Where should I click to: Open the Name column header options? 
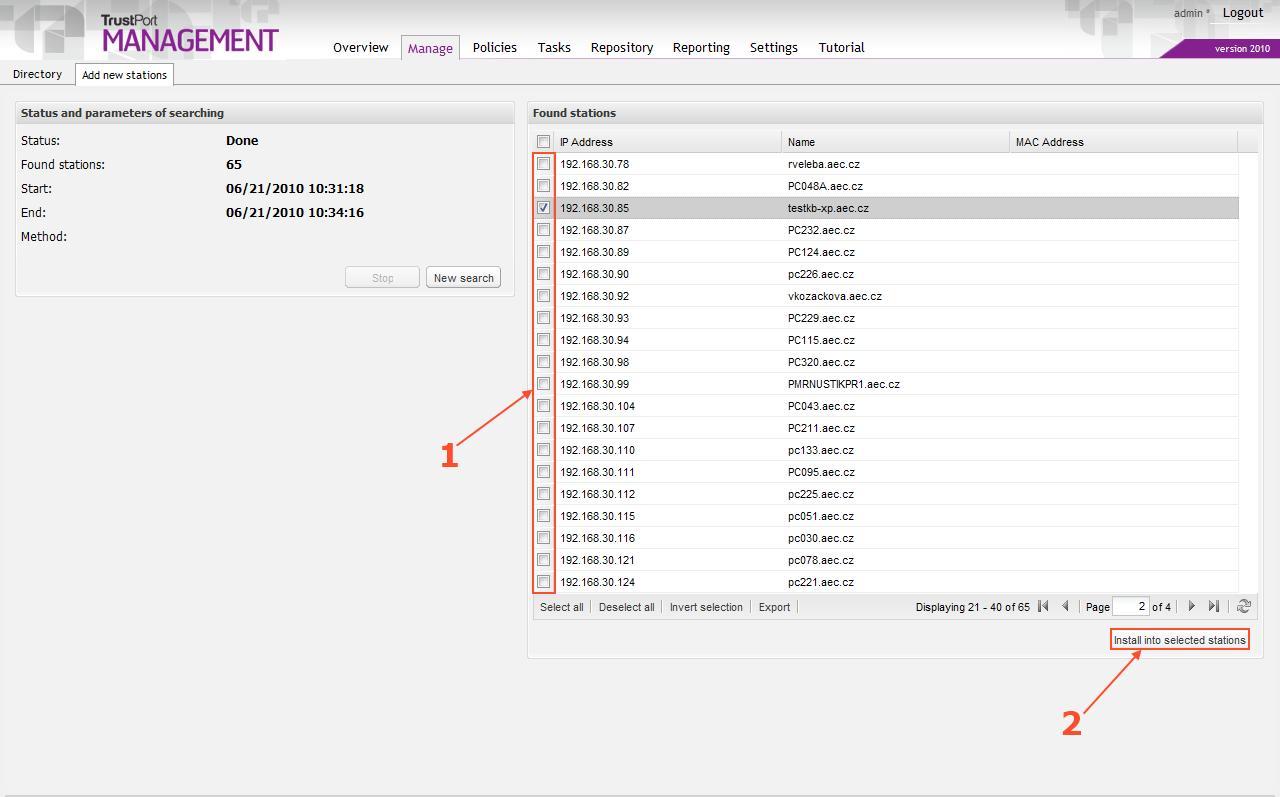pos(800,141)
